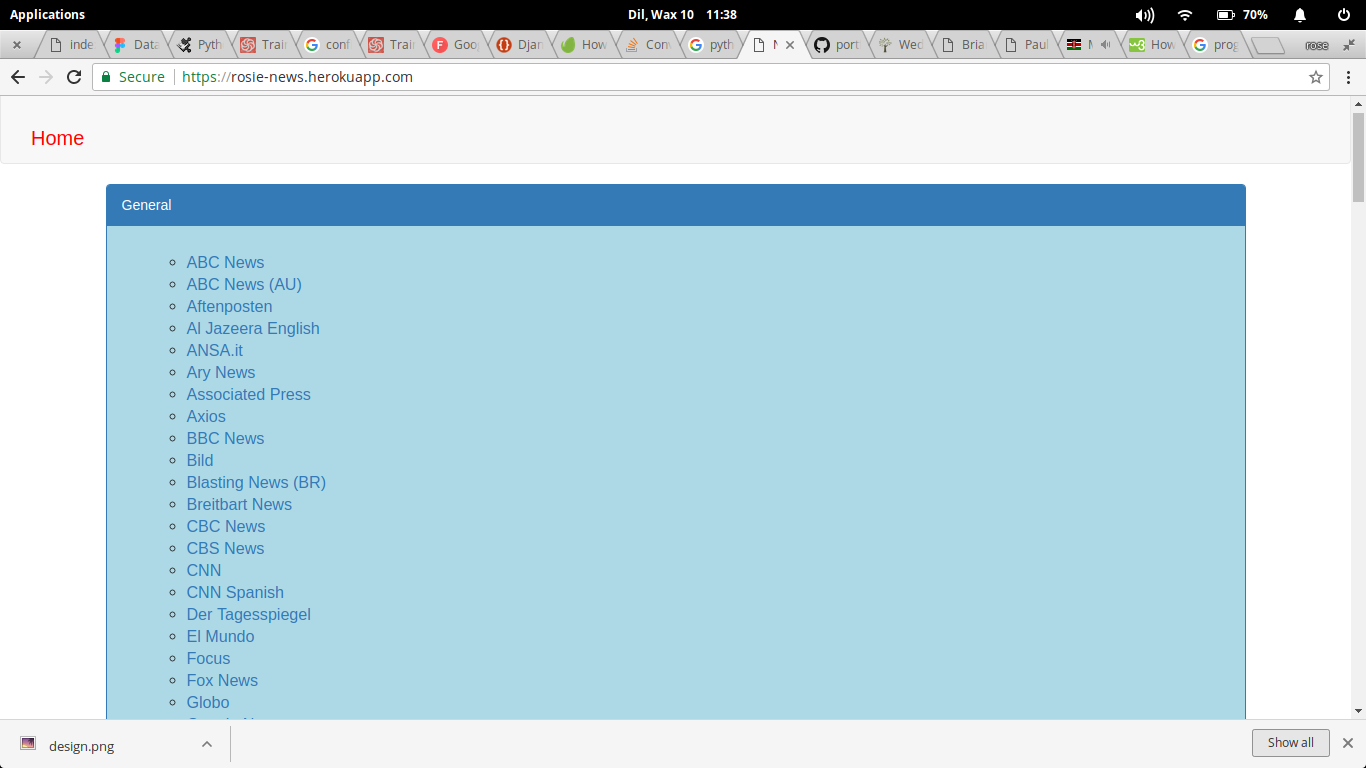Open the CBC News link
The width and height of the screenshot is (1366, 768).
pyautogui.click(x=226, y=526)
